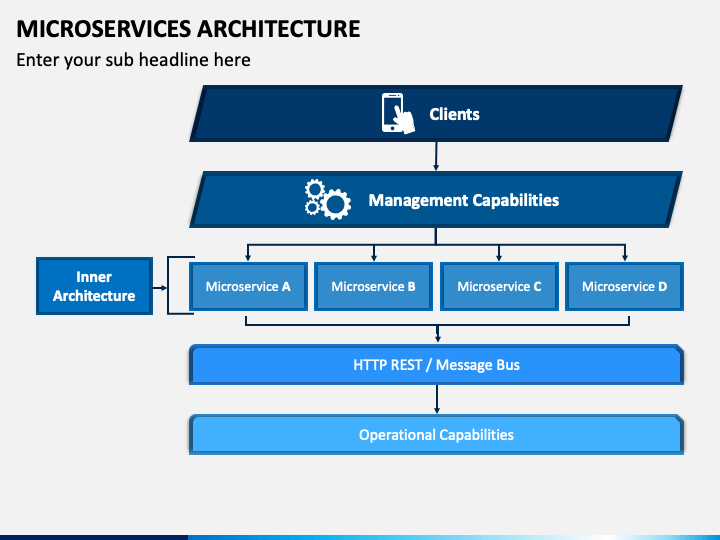Click the Microservice C box
Viewport: 720px width, 540px height.
(x=499, y=287)
